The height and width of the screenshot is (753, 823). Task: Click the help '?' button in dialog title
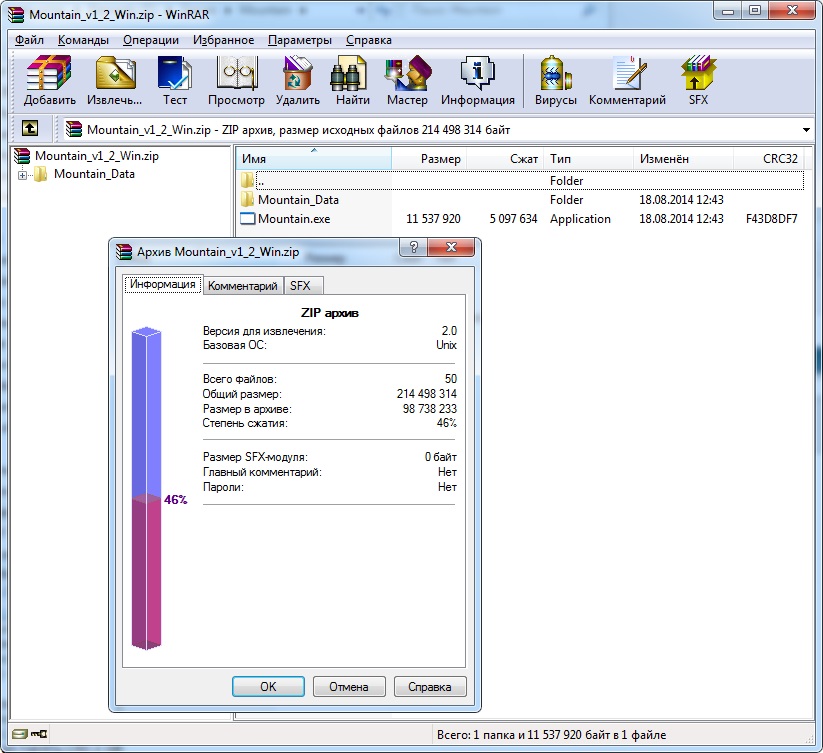[414, 247]
